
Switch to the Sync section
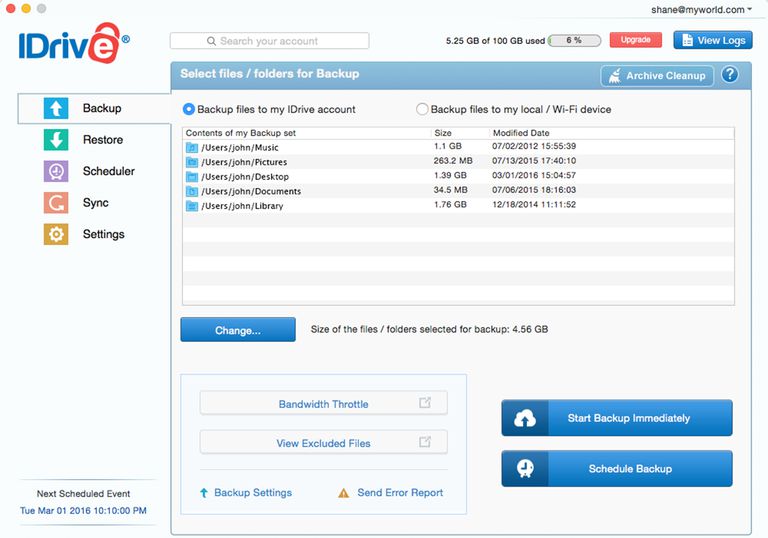(x=76, y=202)
